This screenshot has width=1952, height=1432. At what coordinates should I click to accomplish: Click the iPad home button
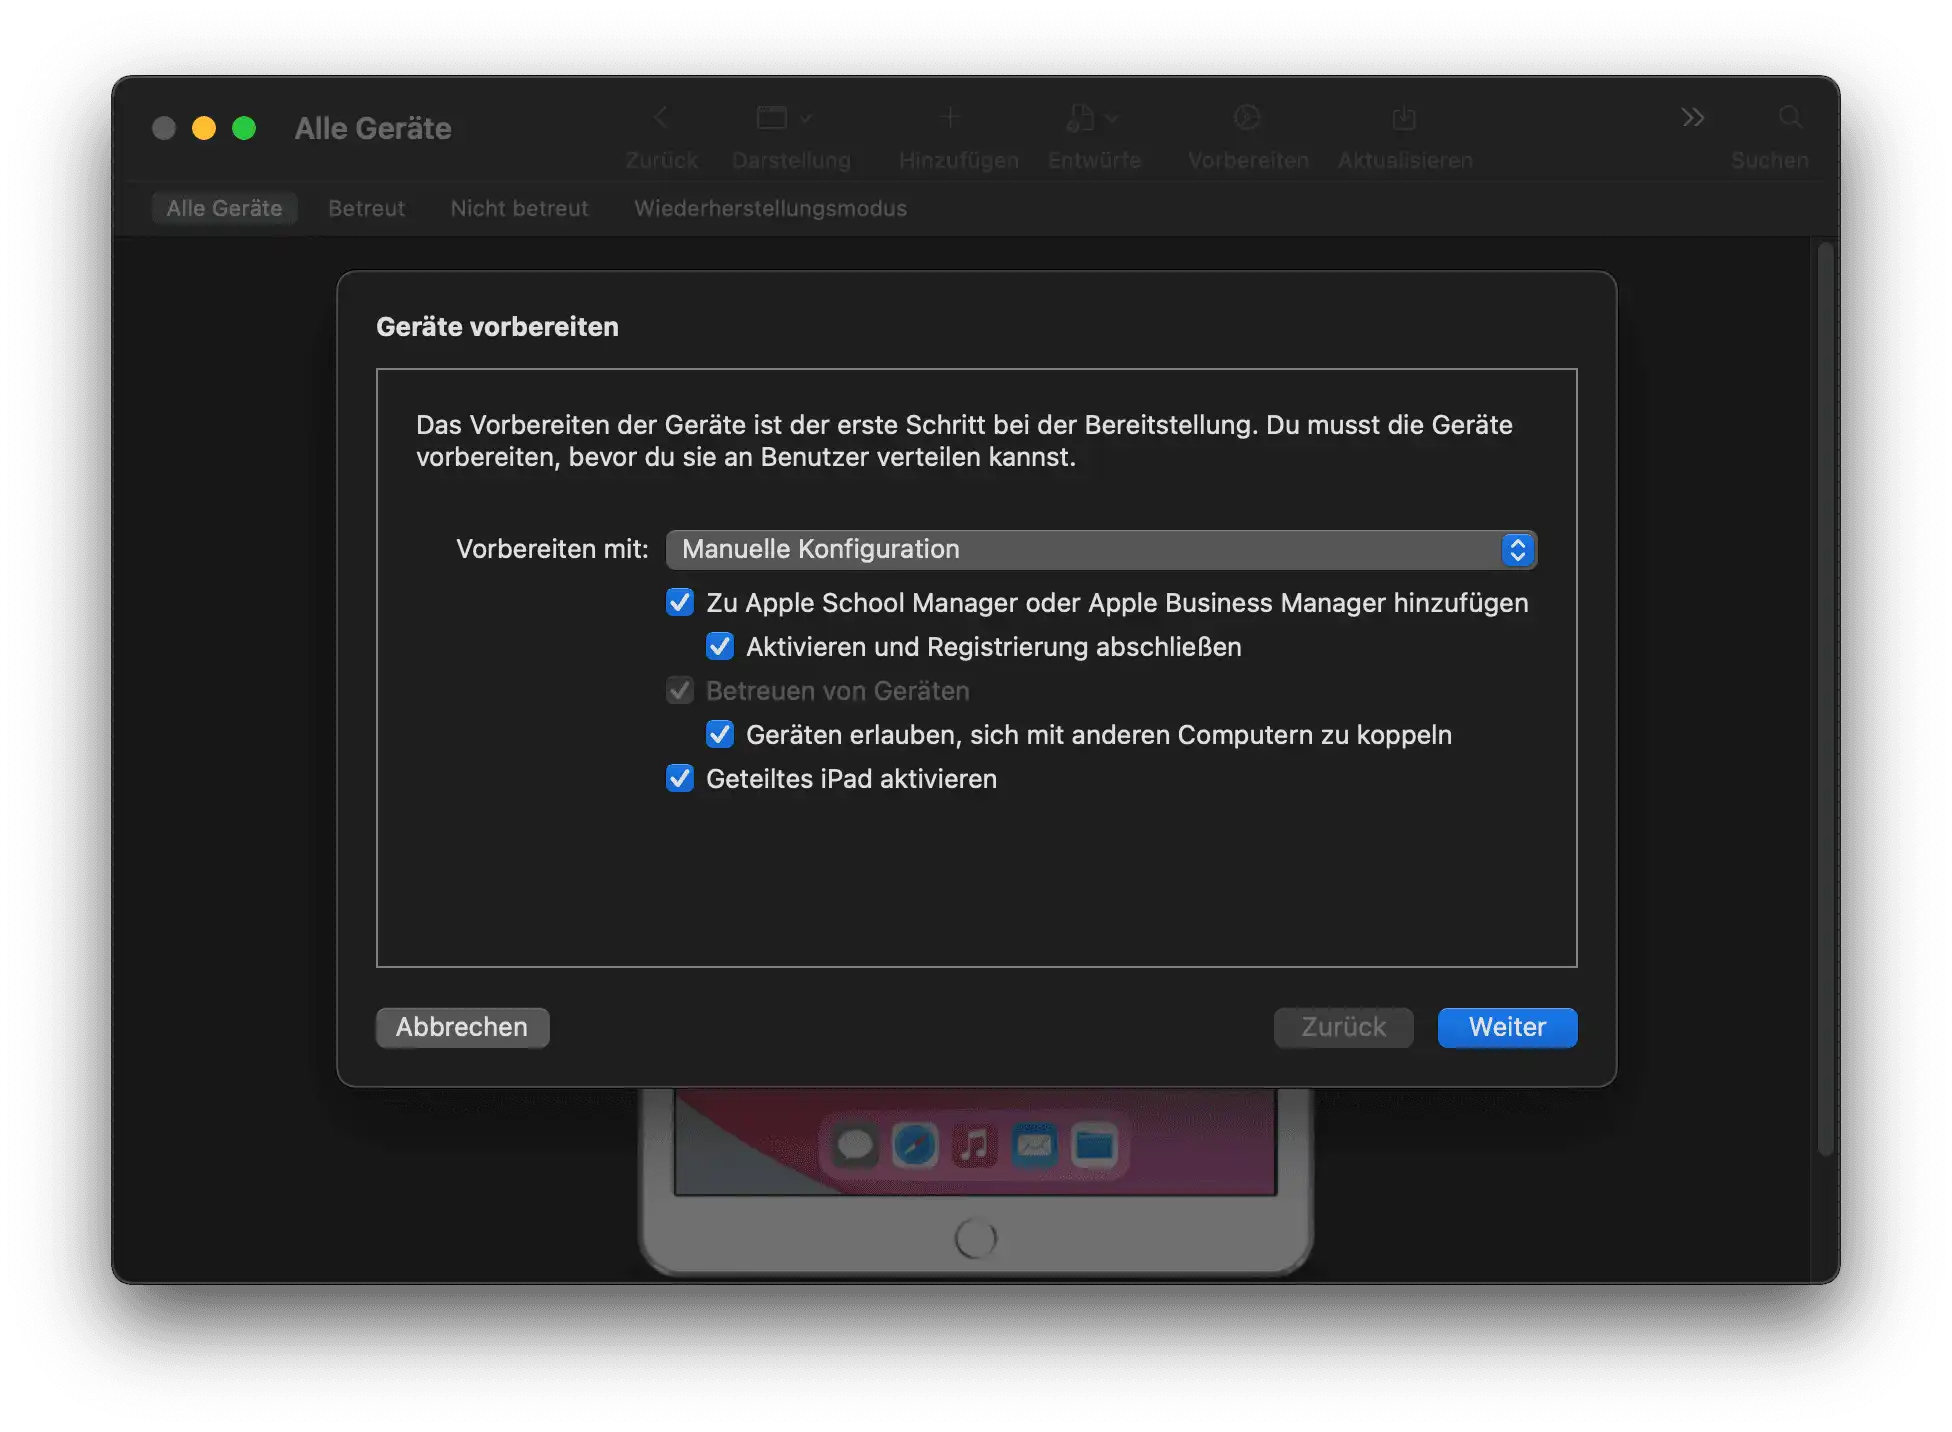coord(976,1238)
